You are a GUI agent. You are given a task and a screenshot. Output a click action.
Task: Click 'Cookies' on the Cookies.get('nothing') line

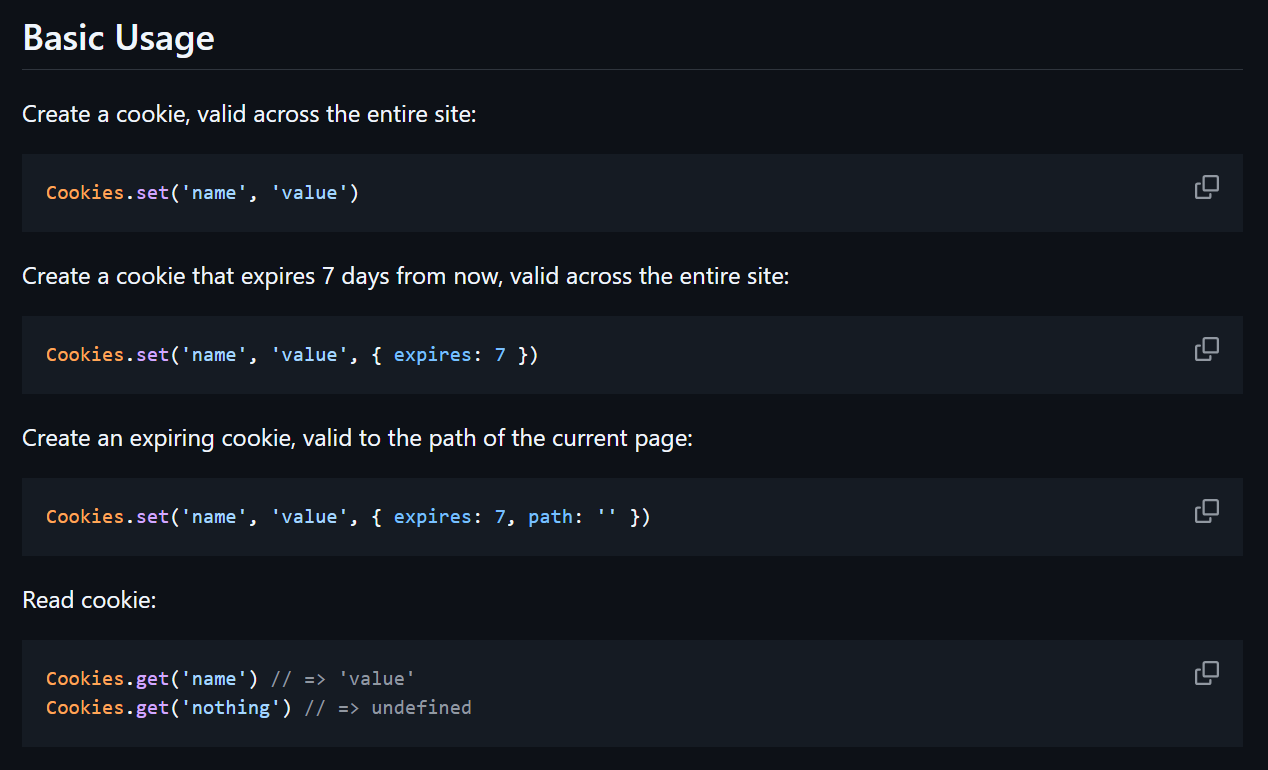tap(85, 708)
